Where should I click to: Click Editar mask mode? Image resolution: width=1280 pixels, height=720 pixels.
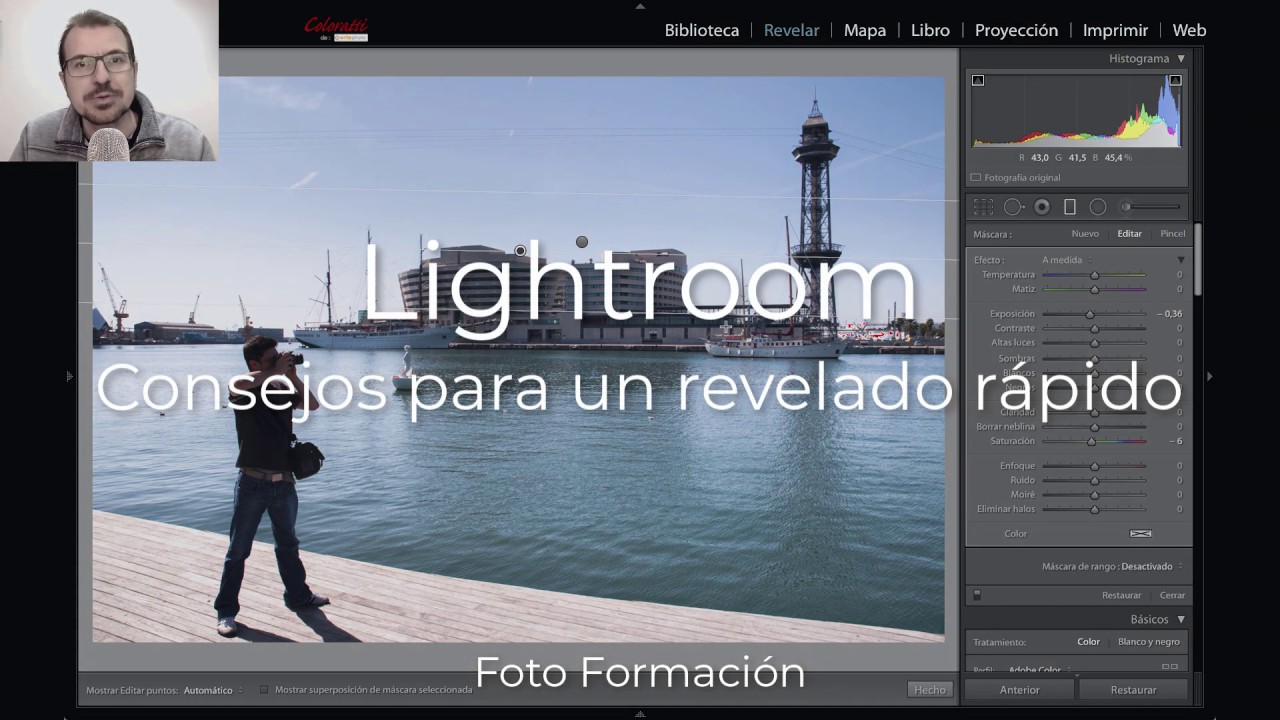coord(1129,234)
